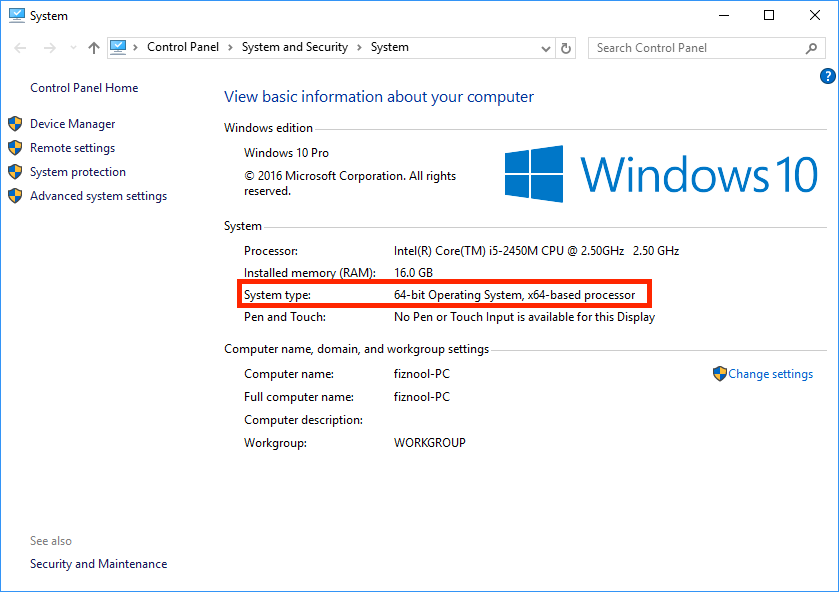Screen dimensions: 839x592
Task: Click the search magnifier icon
Action: pyautogui.click(x=810, y=47)
